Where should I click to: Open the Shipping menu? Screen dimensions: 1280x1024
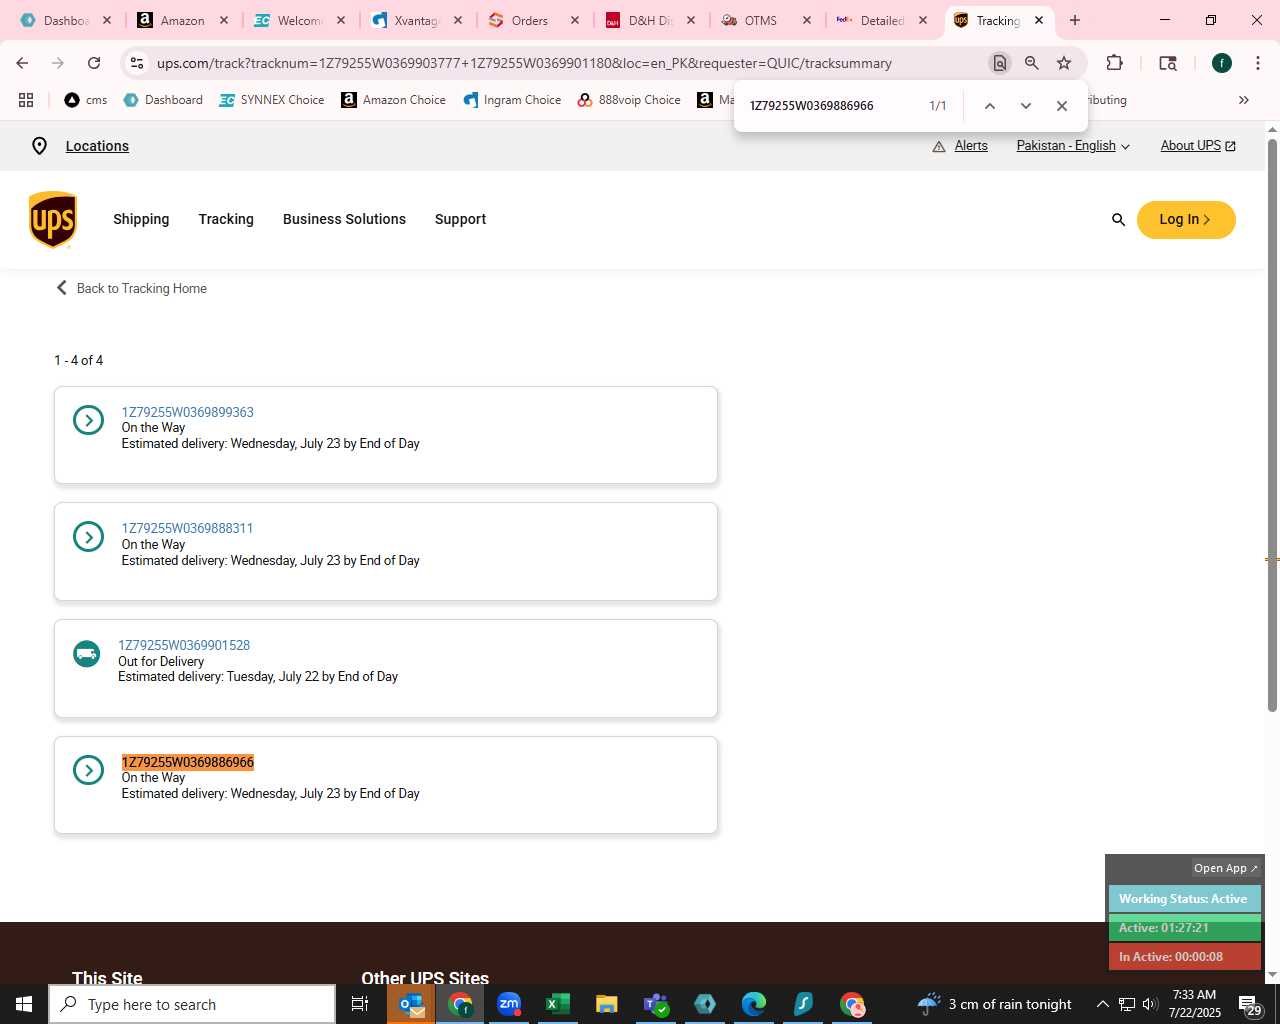(141, 219)
